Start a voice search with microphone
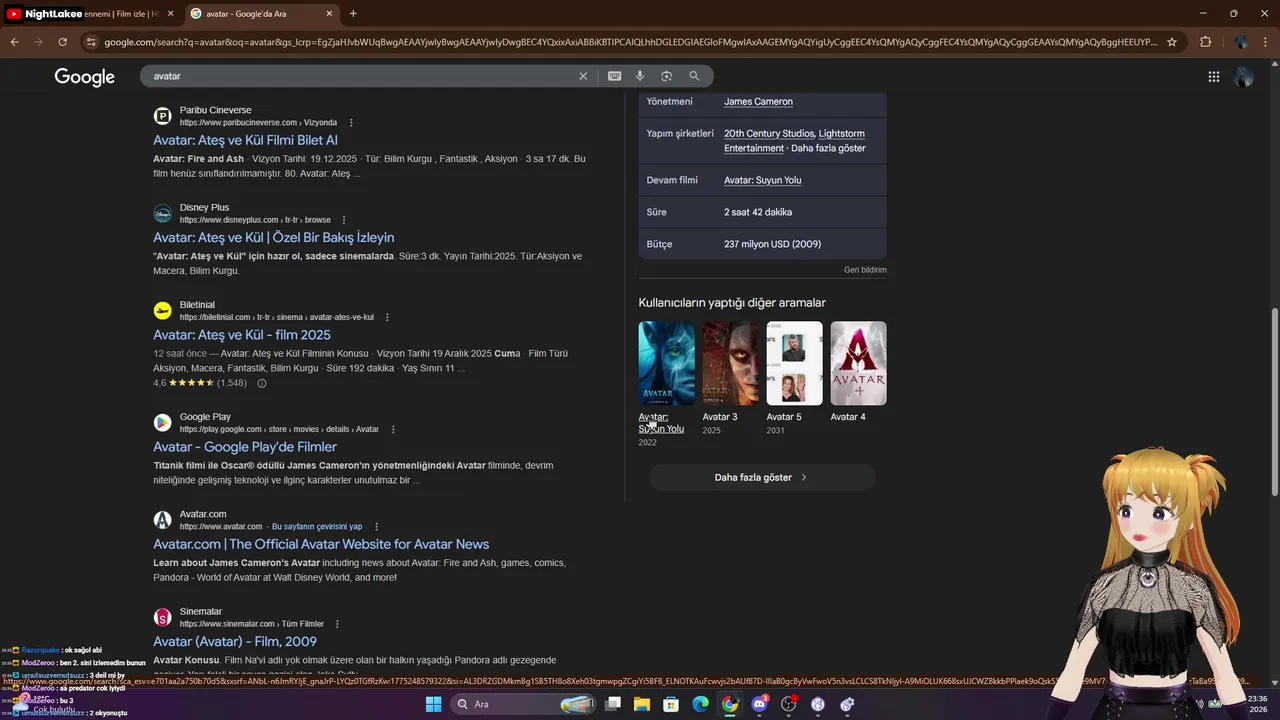The height and width of the screenshot is (720, 1280). pos(640,76)
